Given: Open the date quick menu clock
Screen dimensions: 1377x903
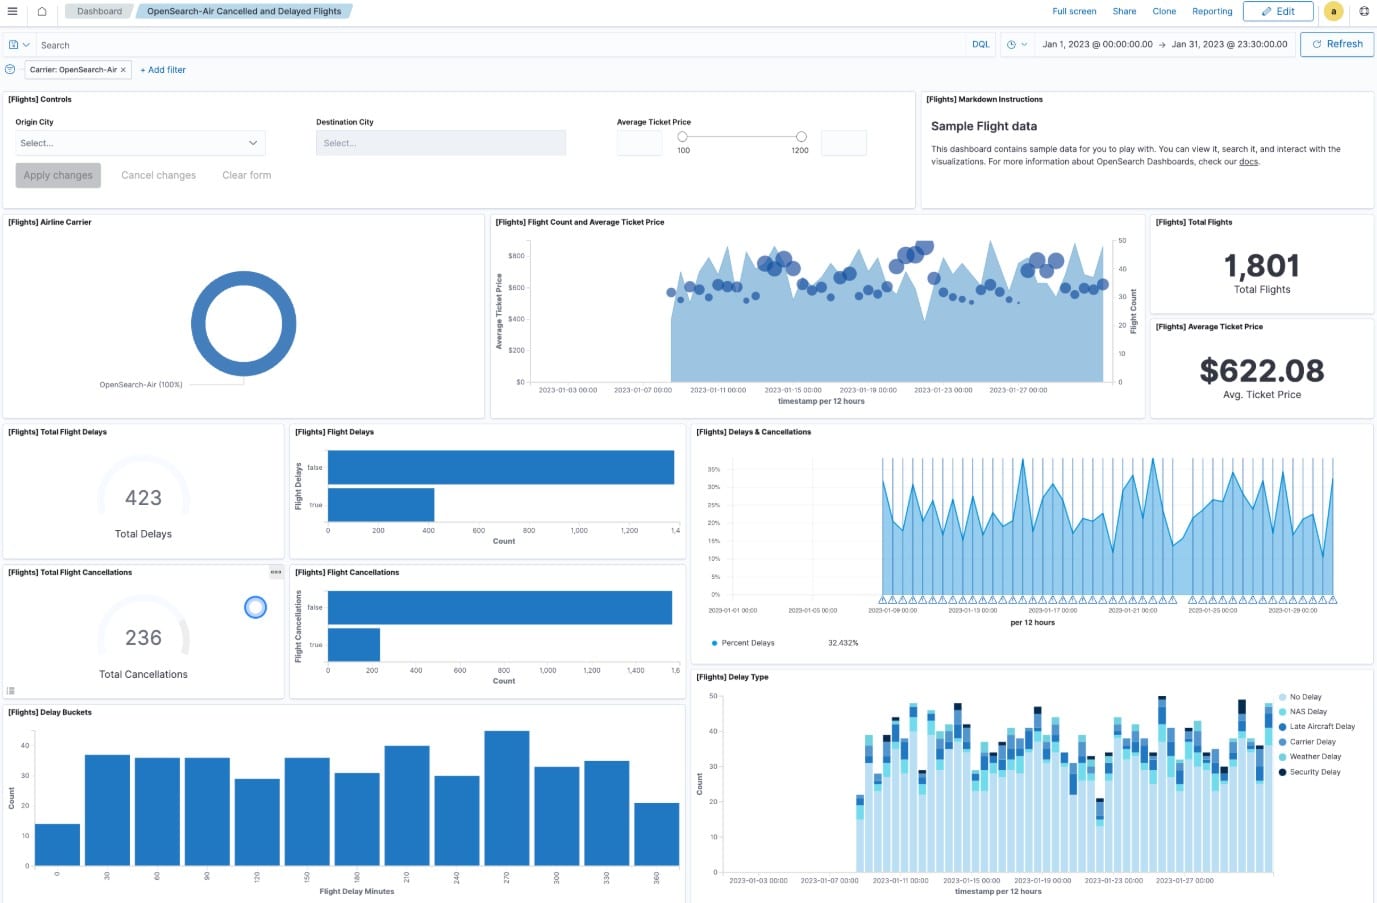Looking at the screenshot, I should (x=1016, y=44).
